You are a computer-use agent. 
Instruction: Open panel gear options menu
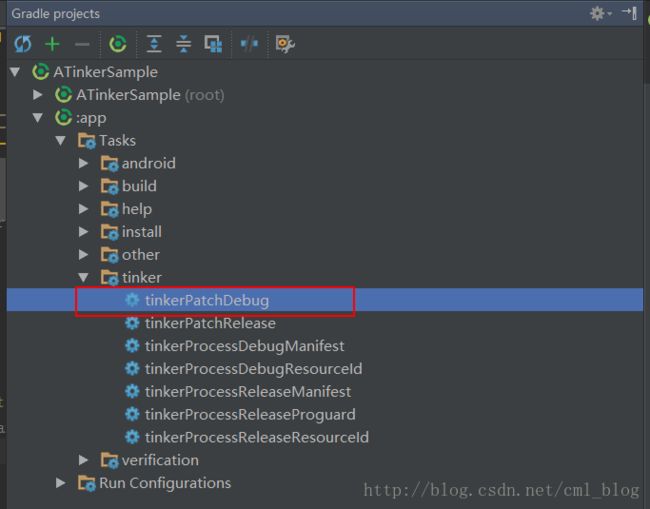600,14
